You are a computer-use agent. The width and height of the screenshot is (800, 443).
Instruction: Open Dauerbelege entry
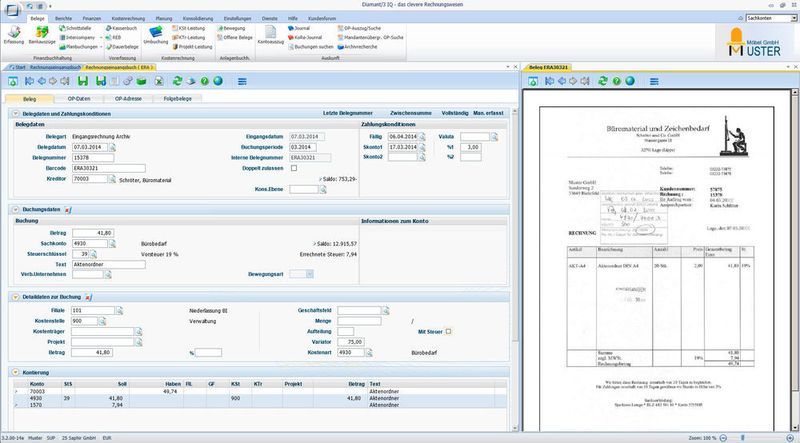122,47
